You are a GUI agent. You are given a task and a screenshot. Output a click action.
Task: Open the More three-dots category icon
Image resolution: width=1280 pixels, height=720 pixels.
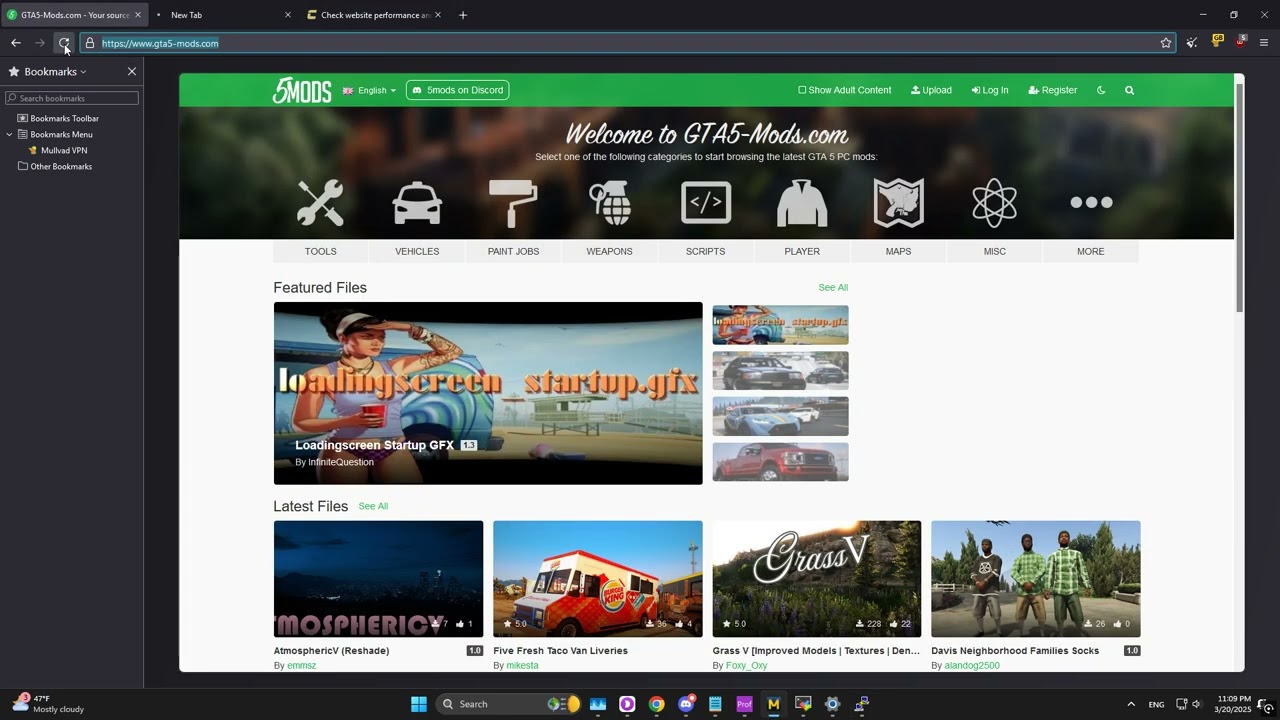[x=1091, y=203]
